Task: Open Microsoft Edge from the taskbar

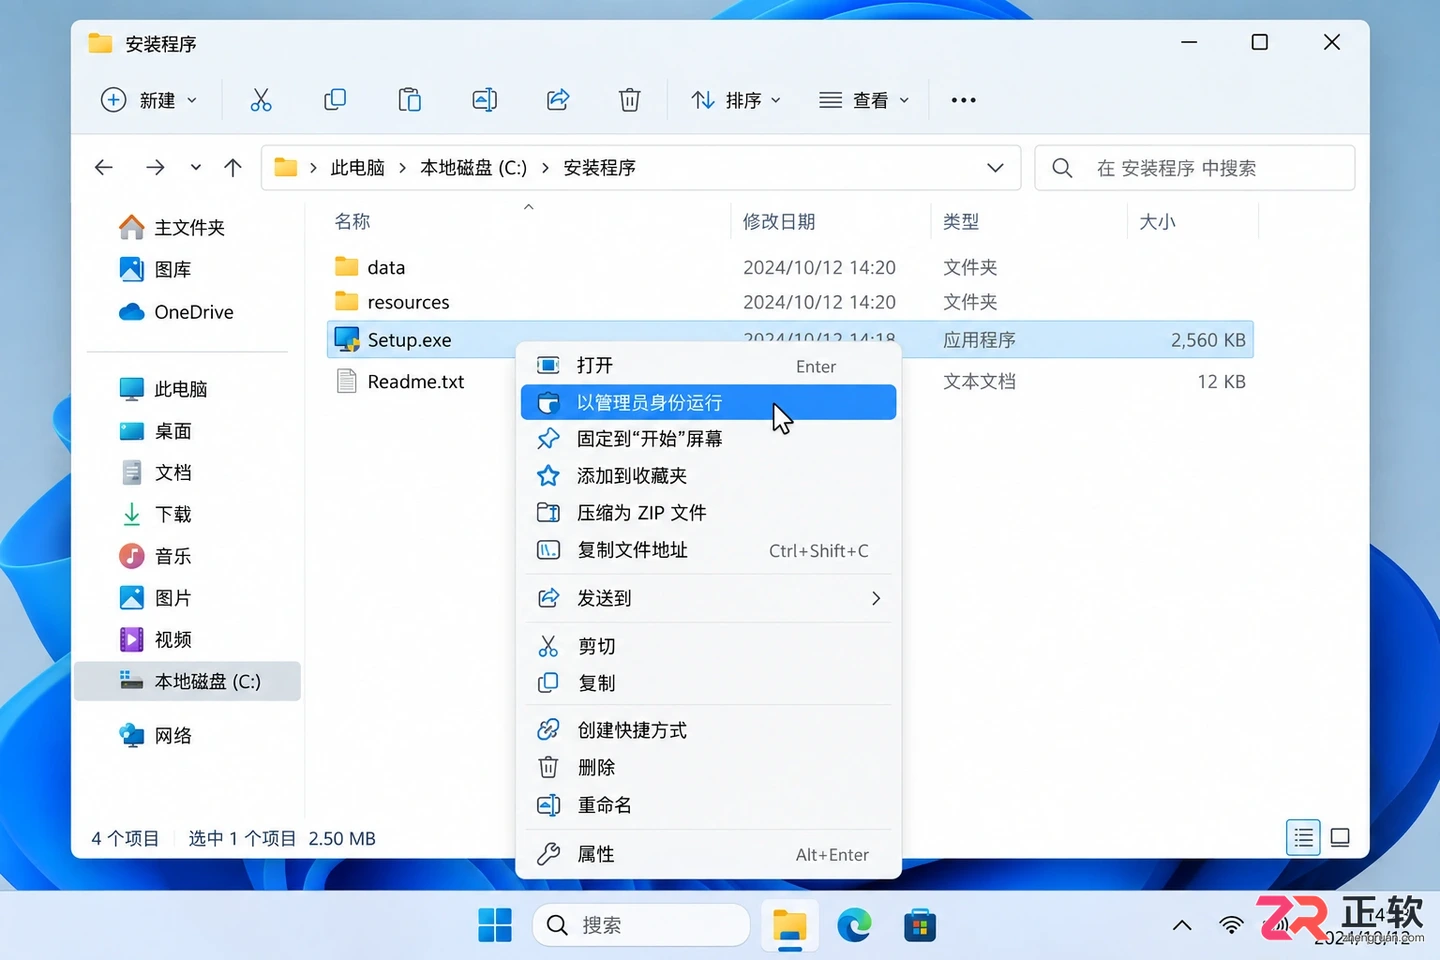Action: (854, 925)
